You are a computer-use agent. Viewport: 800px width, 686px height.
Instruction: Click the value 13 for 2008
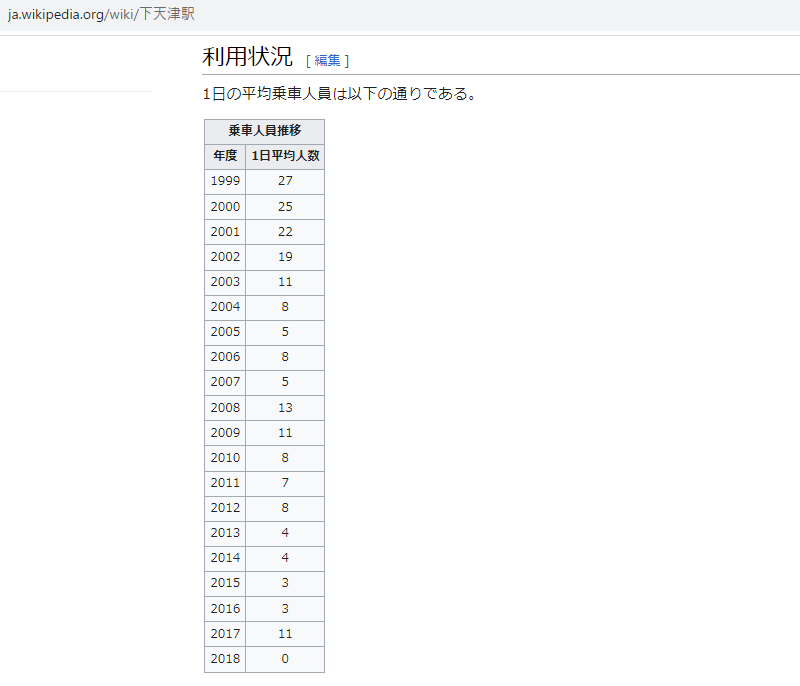coord(285,407)
